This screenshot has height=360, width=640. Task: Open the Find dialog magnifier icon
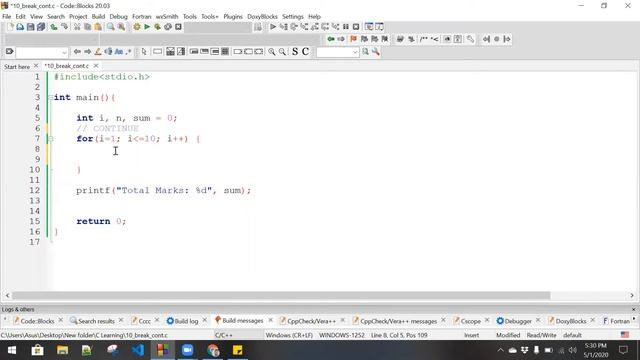click(x=111, y=27)
